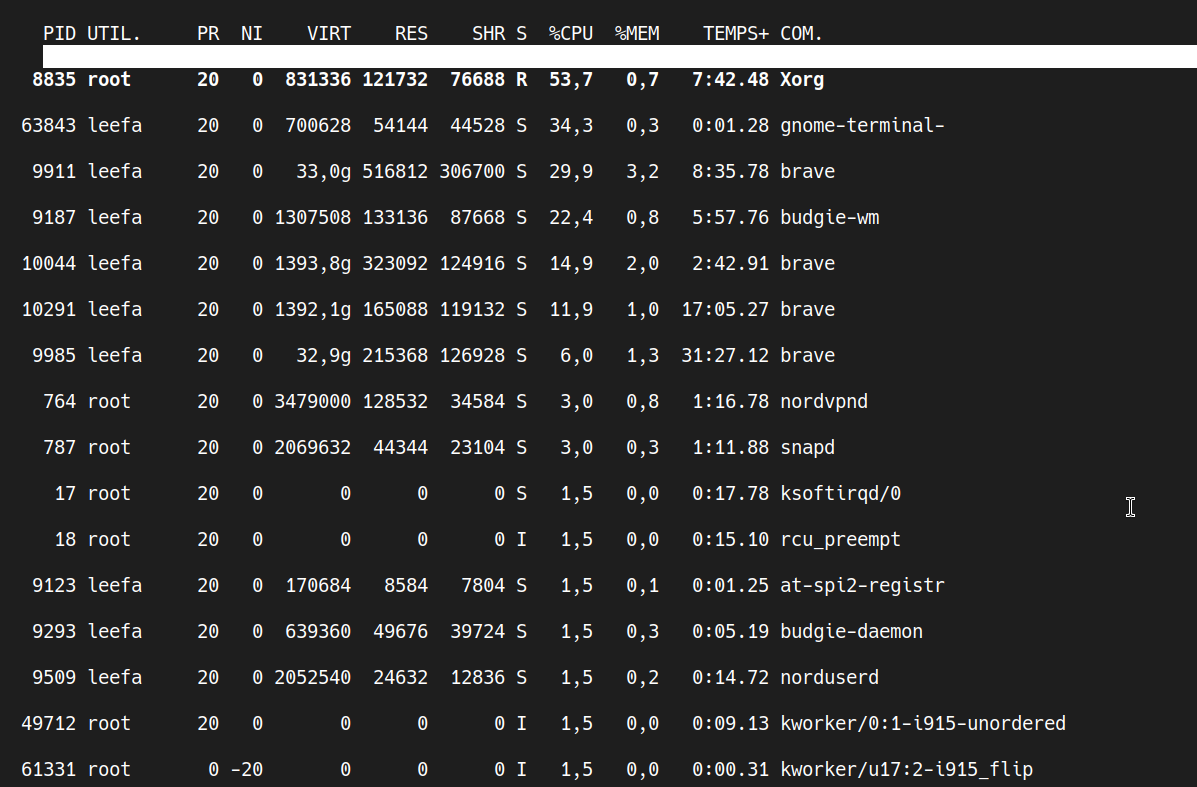Viewport: 1197px width, 787px height.
Task: Click PID 61331
Action: coord(49,769)
